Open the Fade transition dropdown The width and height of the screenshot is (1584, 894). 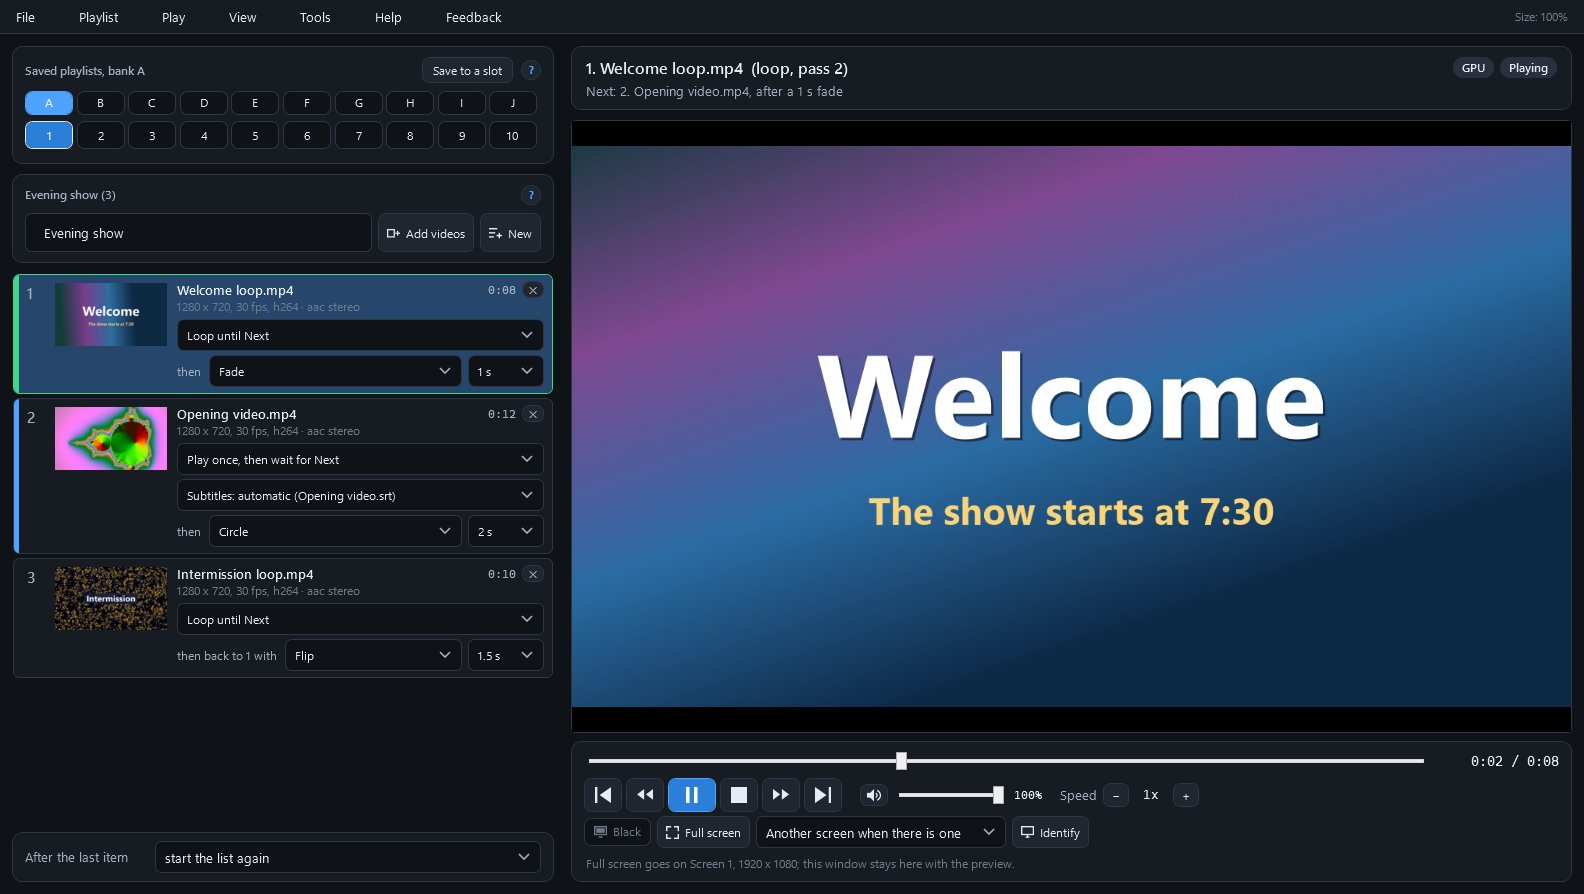click(335, 371)
